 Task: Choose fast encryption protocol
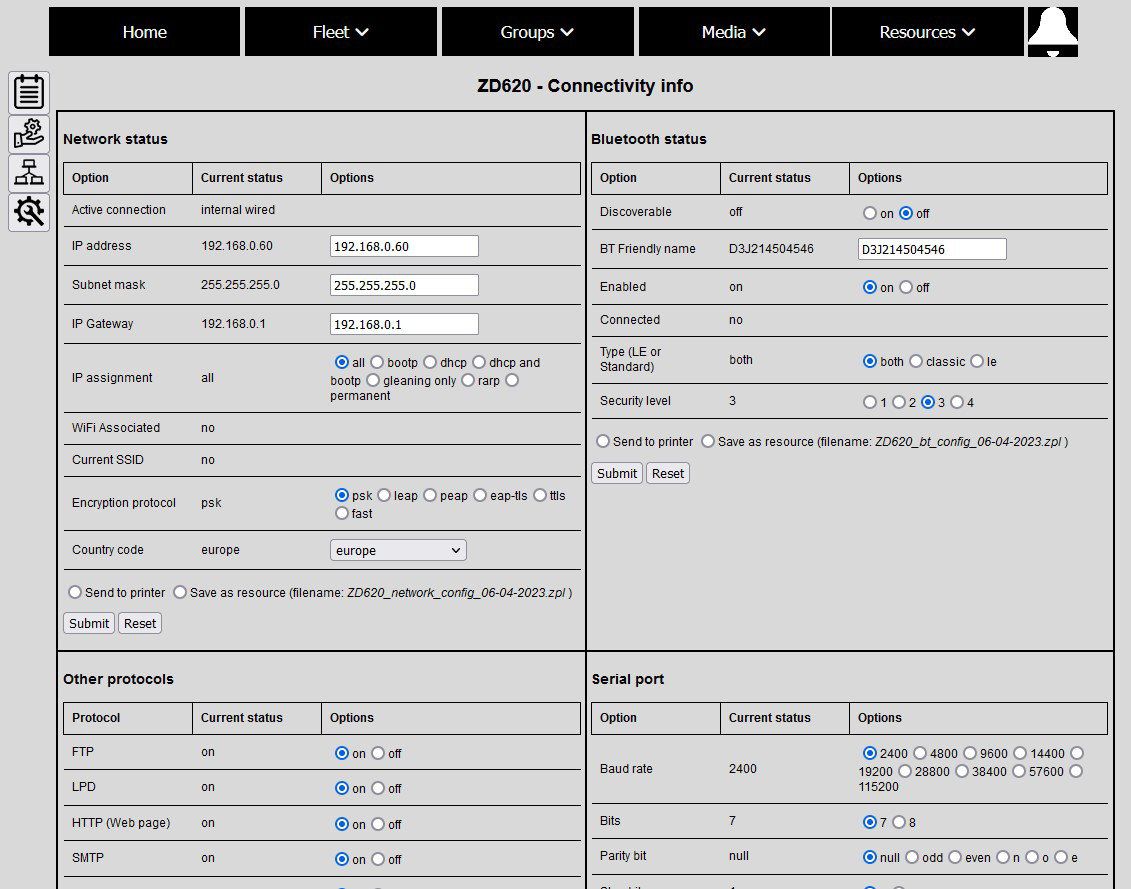point(342,513)
